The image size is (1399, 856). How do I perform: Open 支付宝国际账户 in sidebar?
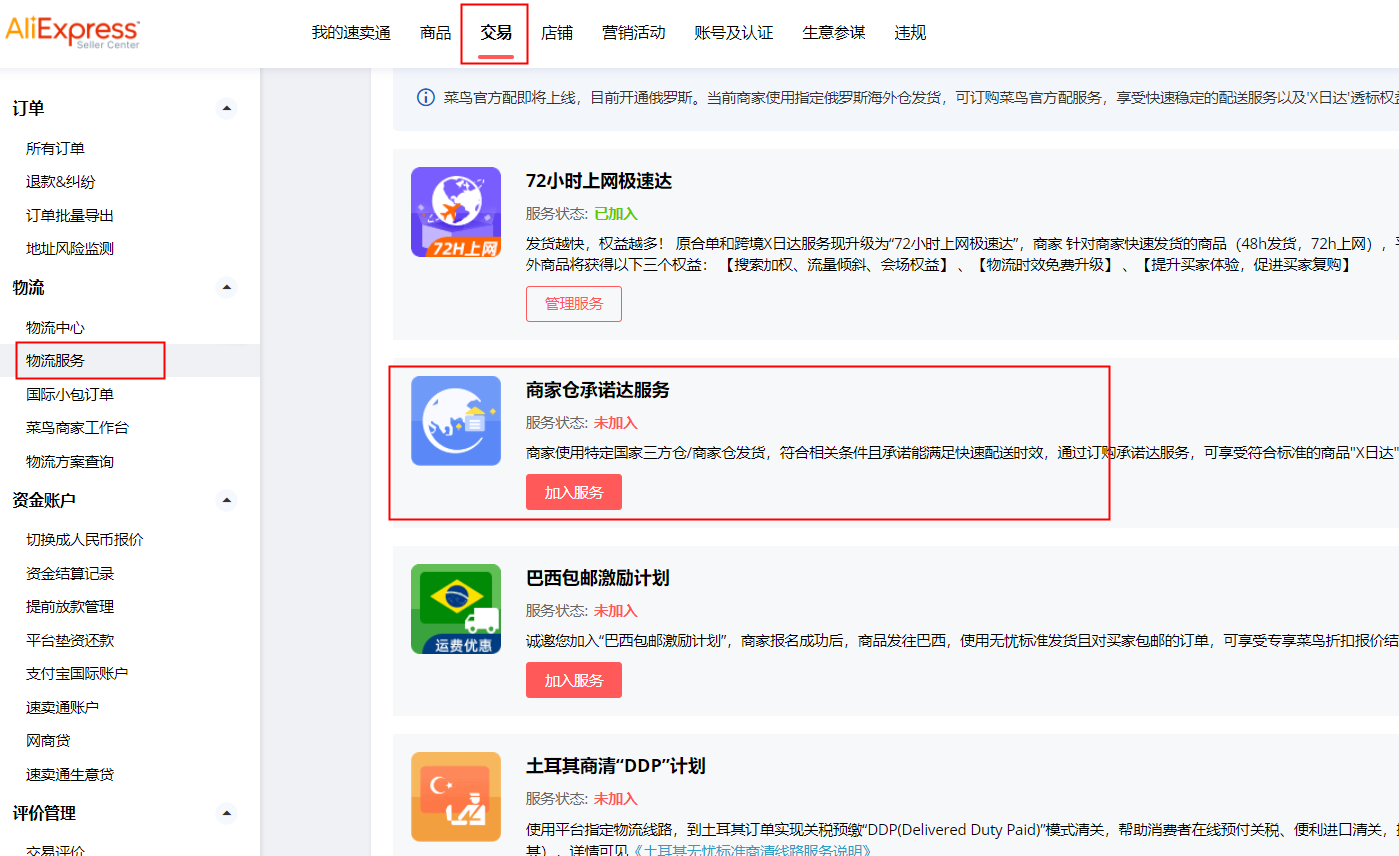pos(77,673)
